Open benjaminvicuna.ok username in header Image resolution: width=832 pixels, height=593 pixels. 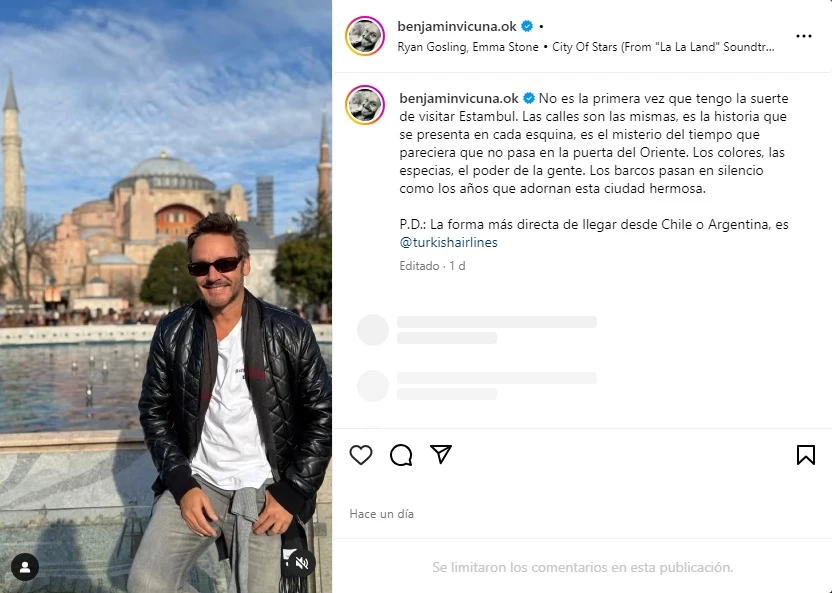(457, 26)
